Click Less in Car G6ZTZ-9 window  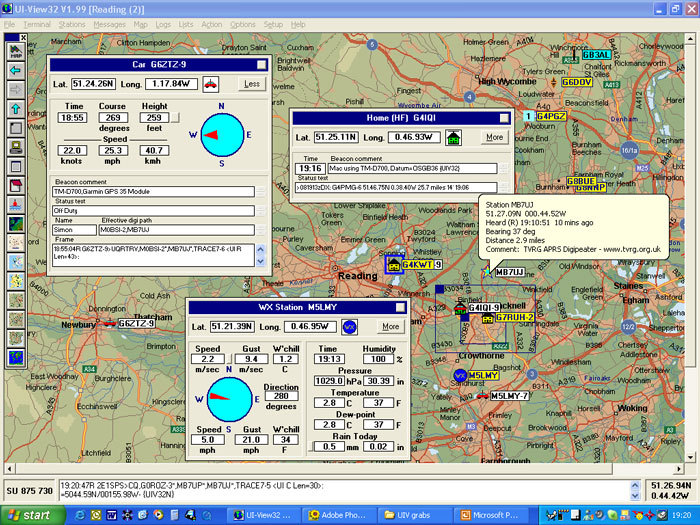252,84
